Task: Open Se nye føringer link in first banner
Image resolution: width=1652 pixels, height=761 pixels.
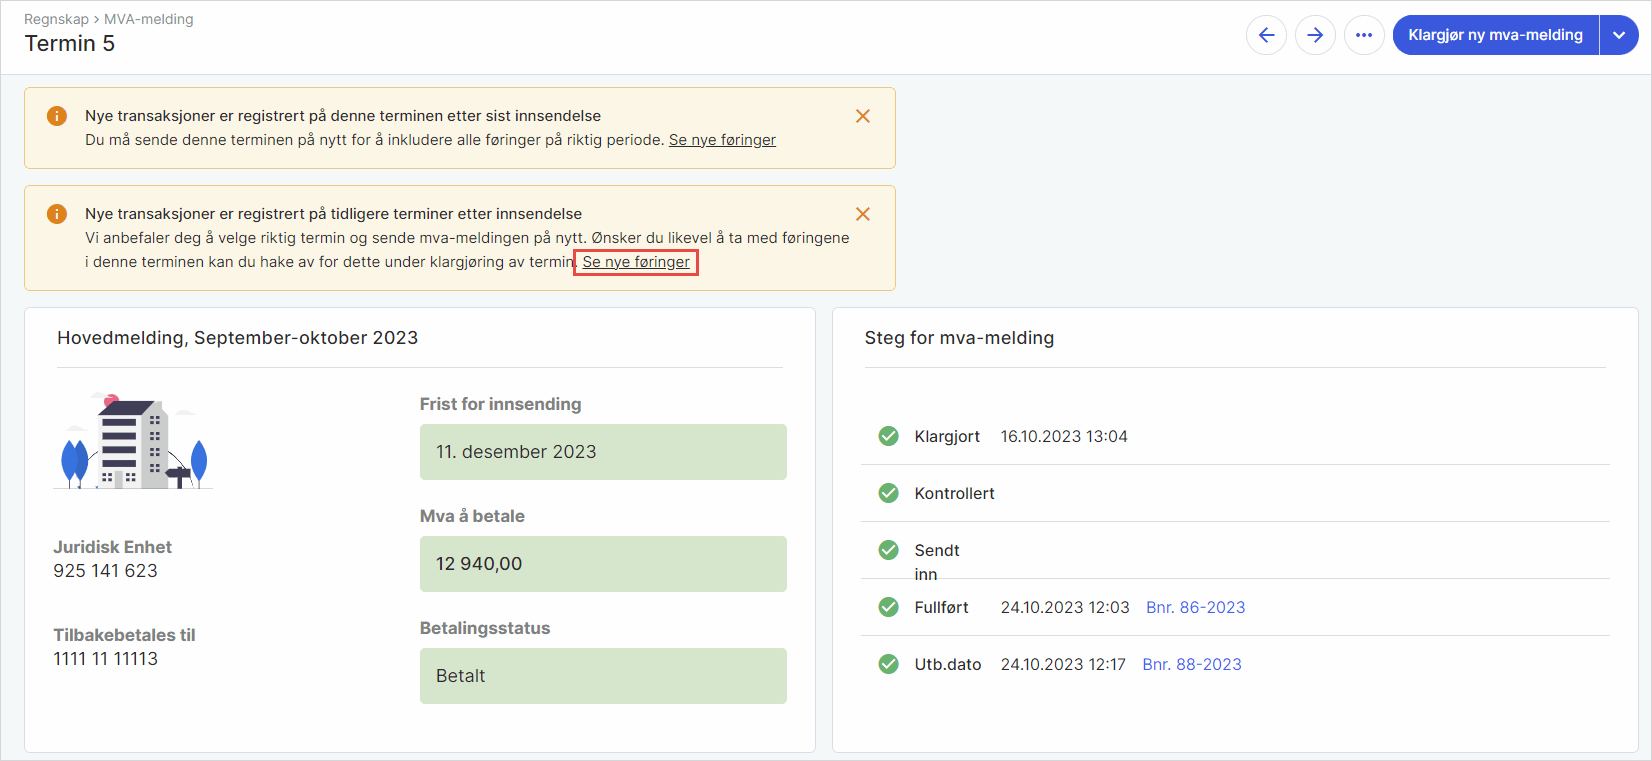Action: 722,140
